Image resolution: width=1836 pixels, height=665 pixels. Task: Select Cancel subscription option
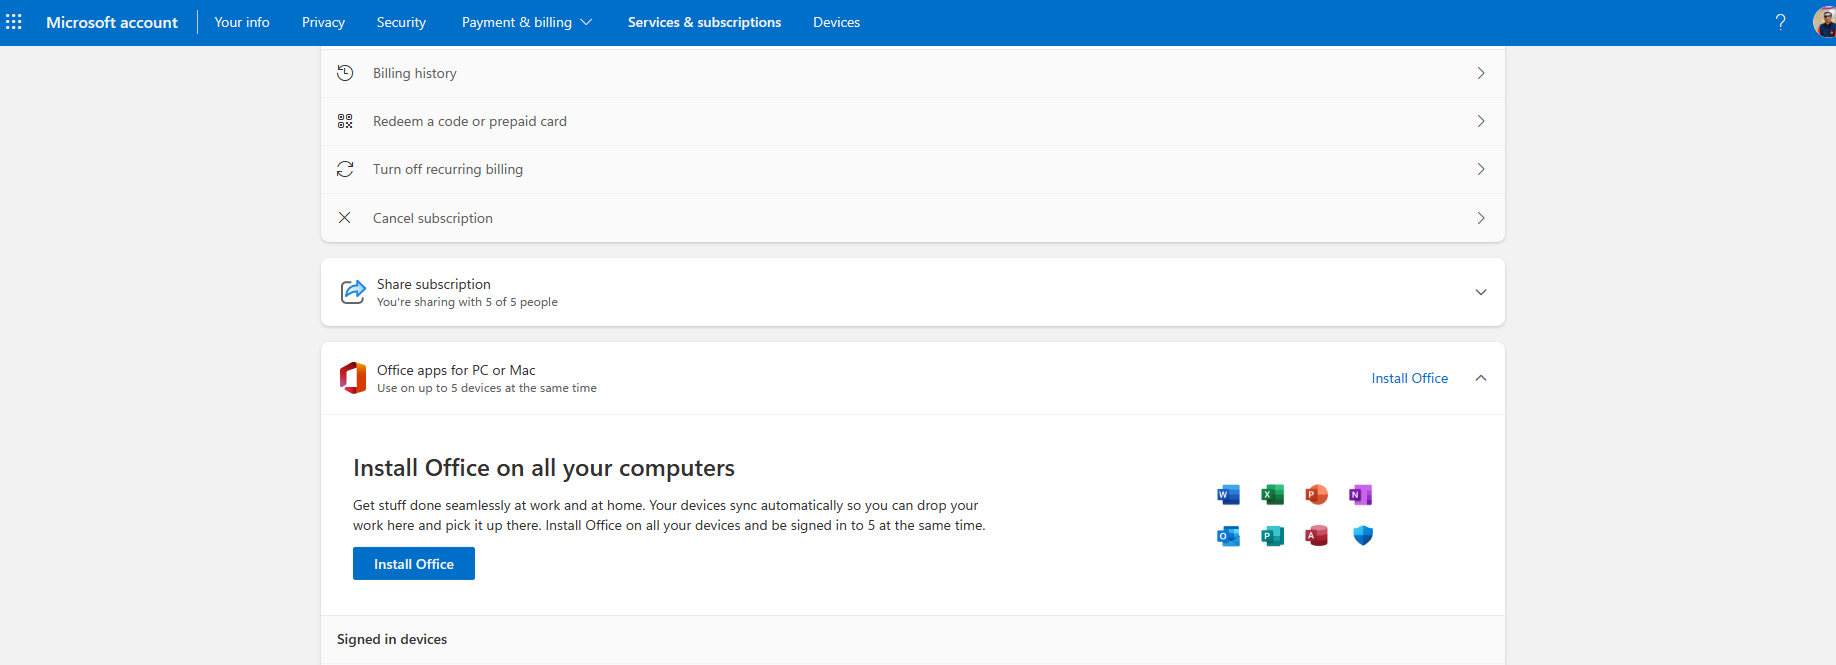click(912, 218)
